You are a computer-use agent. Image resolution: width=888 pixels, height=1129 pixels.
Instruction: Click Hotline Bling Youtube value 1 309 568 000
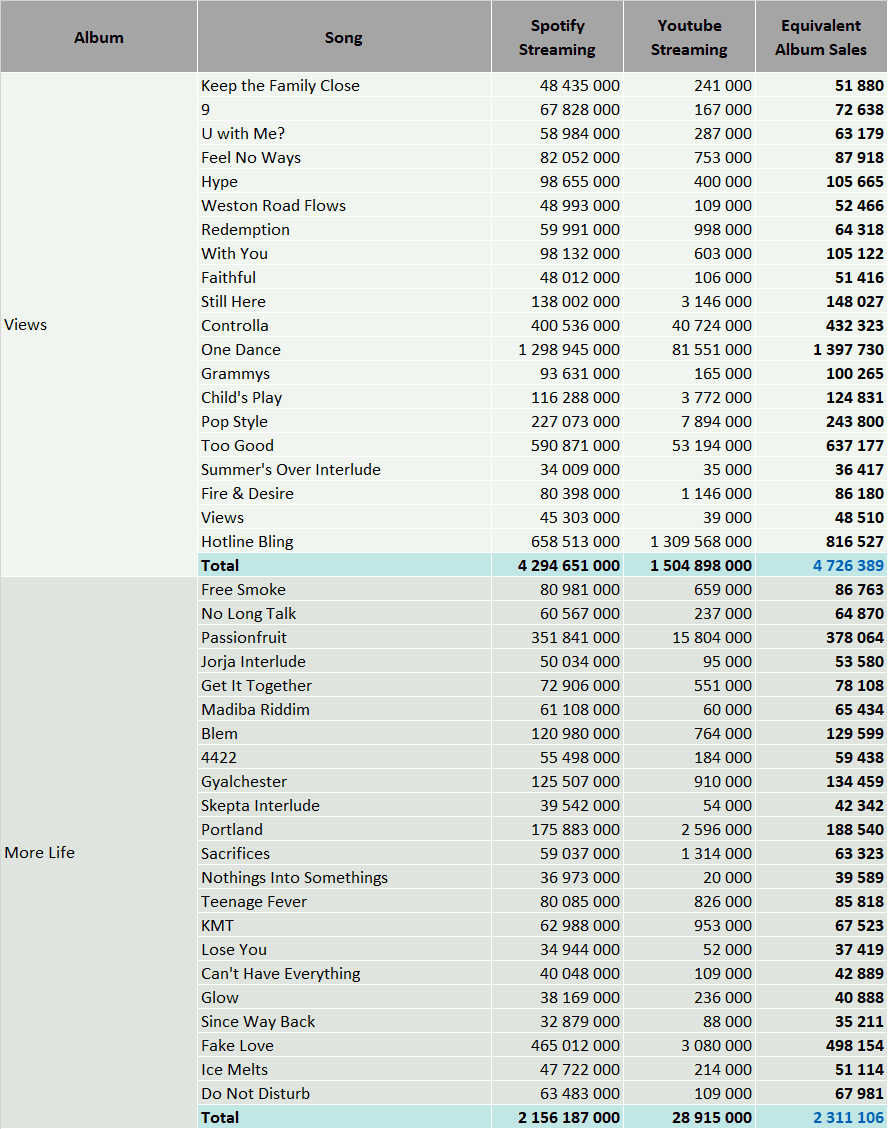701,541
